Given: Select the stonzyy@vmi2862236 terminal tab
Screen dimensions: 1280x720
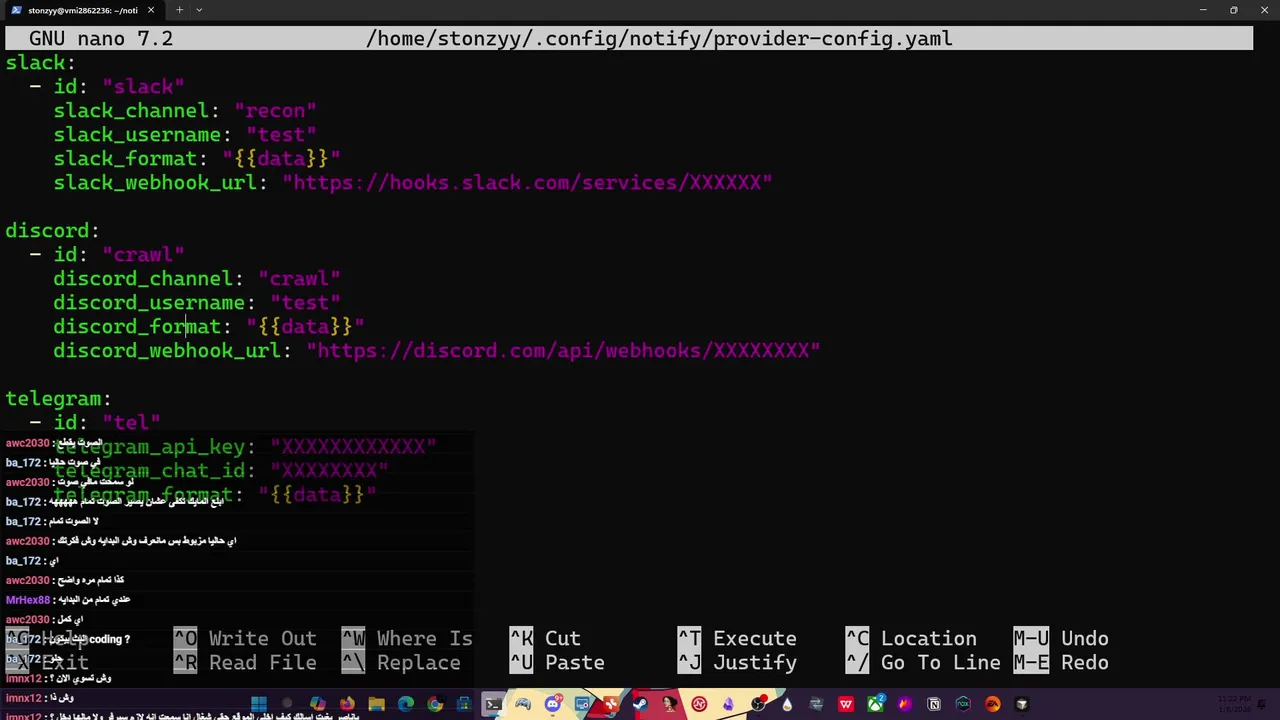Looking at the screenshot, I should (84, 10).
